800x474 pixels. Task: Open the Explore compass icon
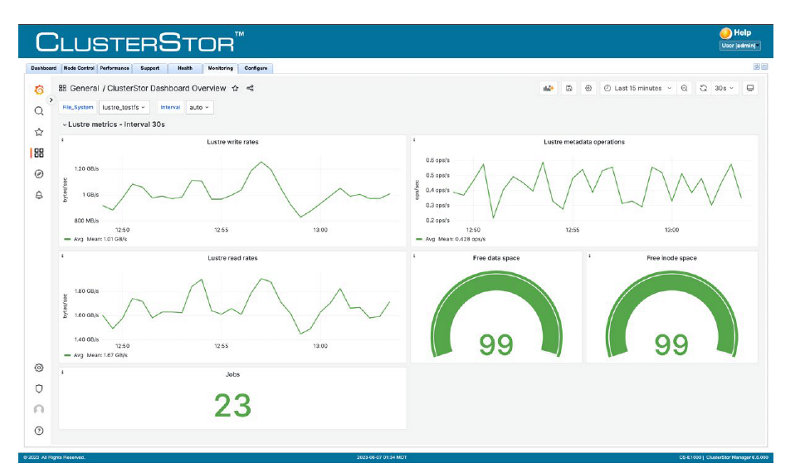39,174
